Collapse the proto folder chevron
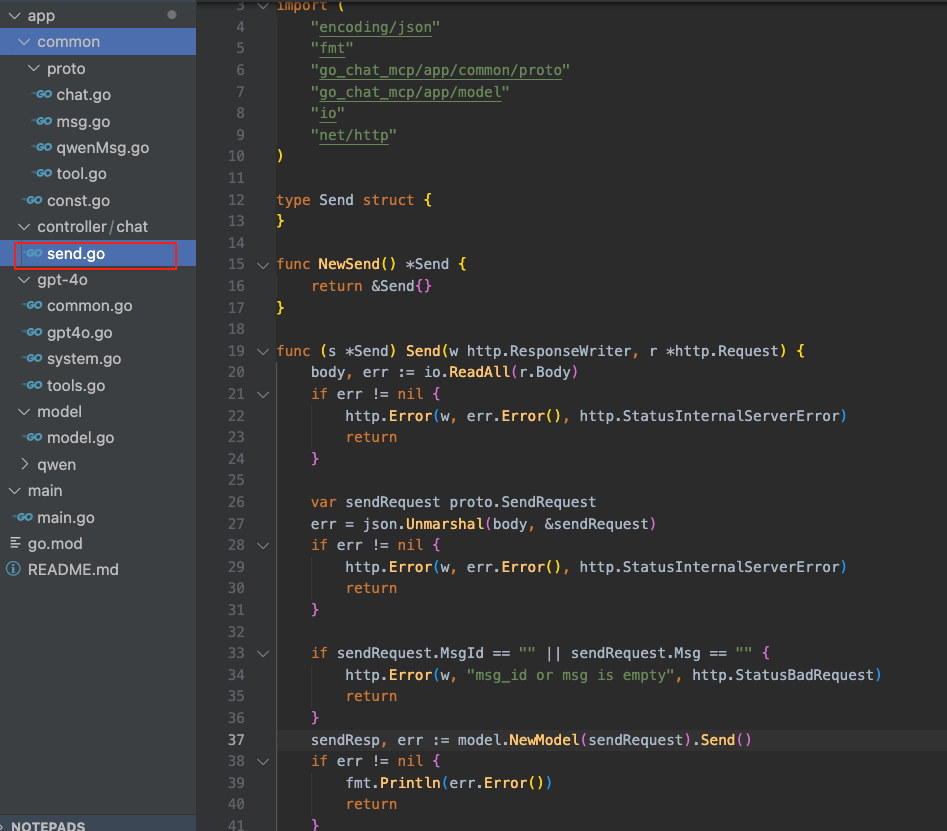The image size is (947, 831). [x=33, y=69]
